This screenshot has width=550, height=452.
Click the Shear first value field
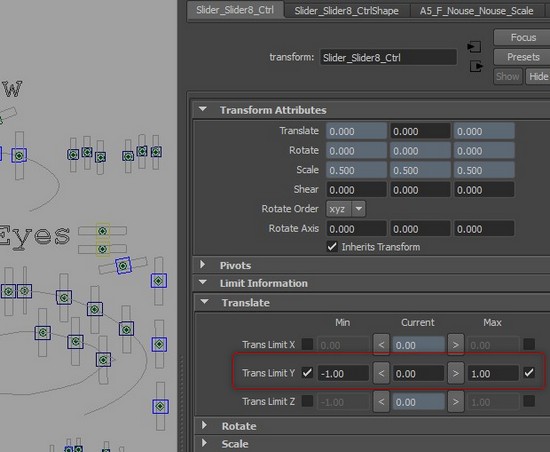click(356, 190)
